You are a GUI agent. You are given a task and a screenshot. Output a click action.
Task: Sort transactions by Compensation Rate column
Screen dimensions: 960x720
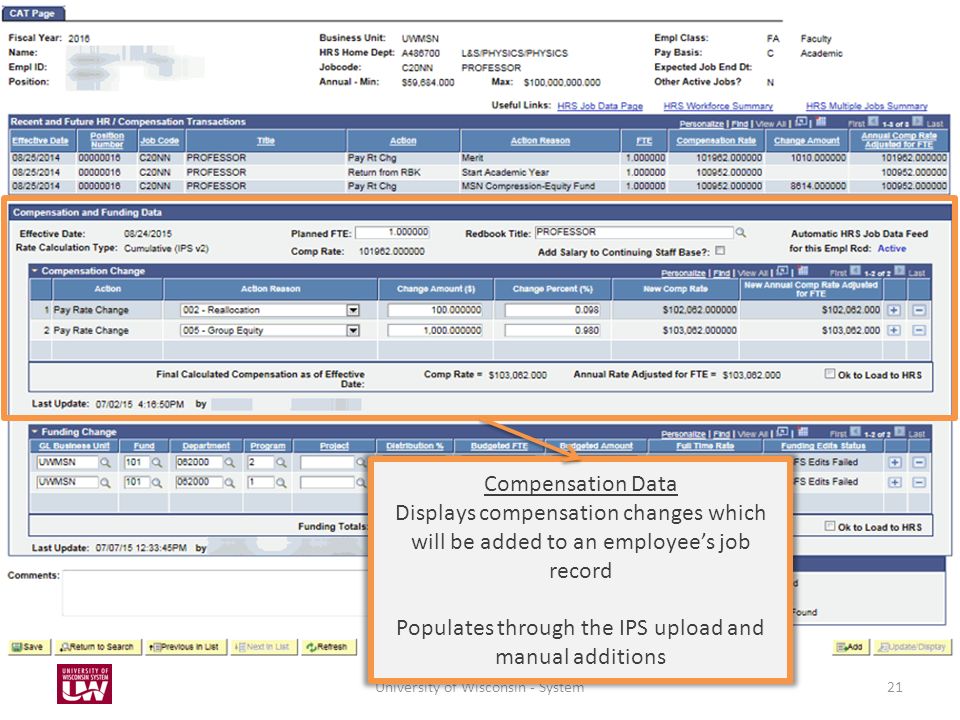(716, 141)
